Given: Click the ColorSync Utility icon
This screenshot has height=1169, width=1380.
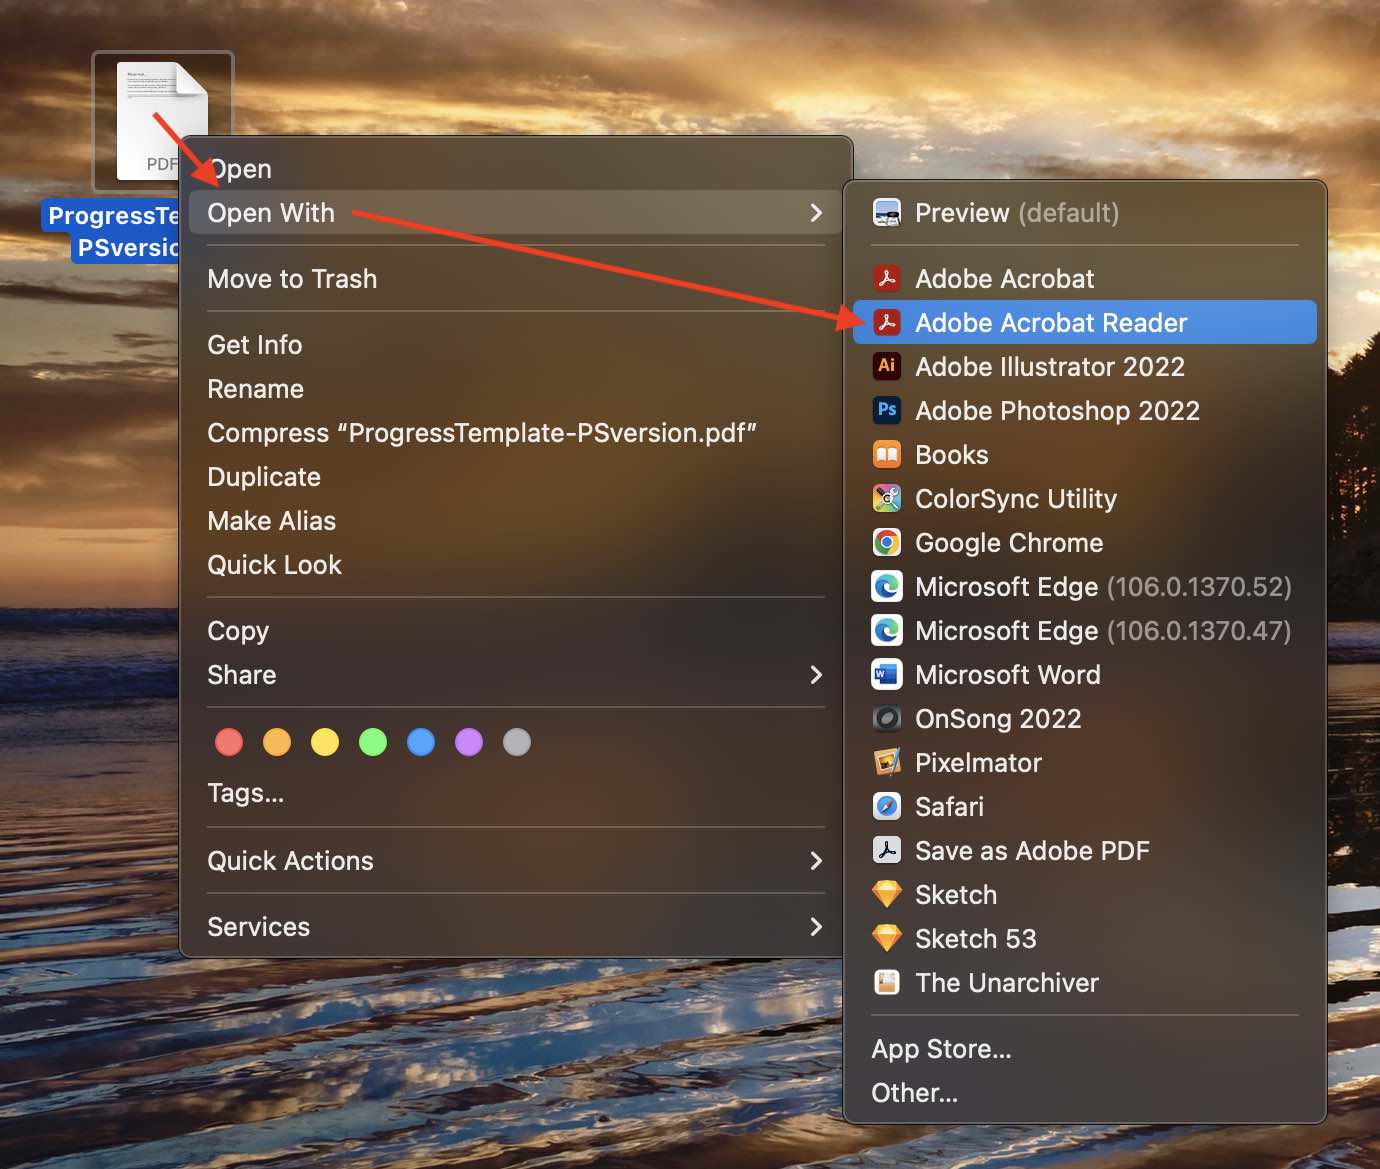Looking at the screenshot, I should click(x=886, y=499).
